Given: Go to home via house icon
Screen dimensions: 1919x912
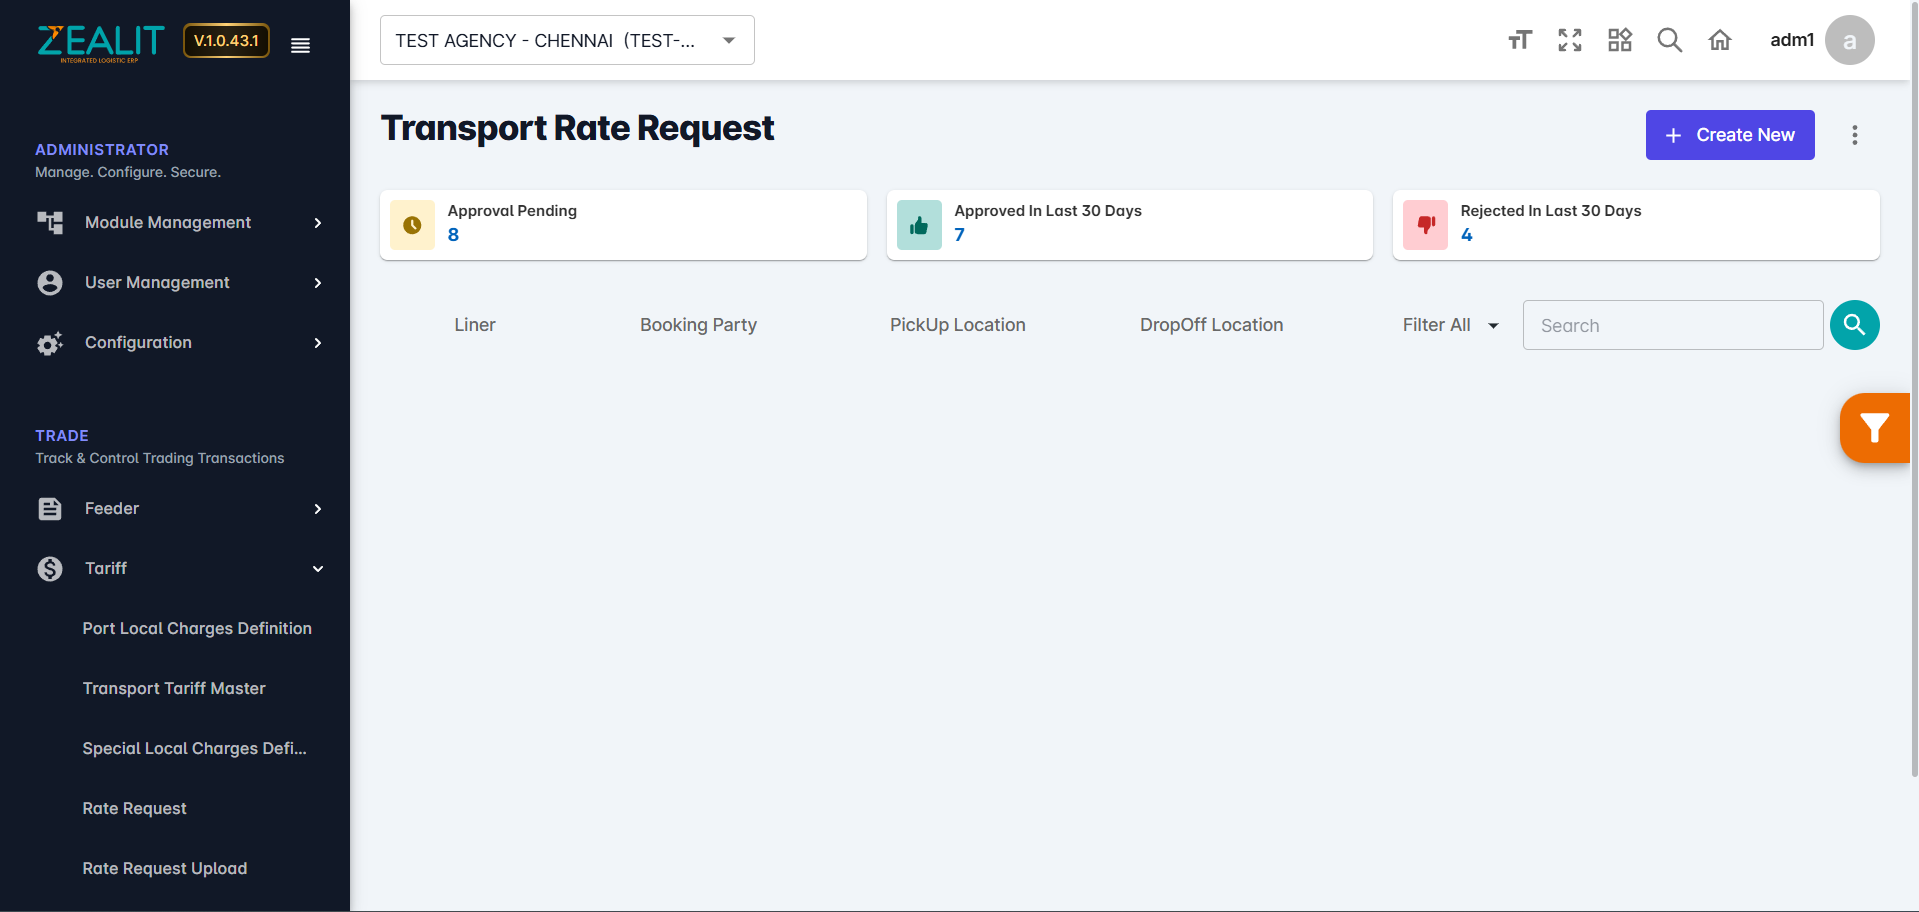Looking at the screenshot, I should pos(1719,40).
